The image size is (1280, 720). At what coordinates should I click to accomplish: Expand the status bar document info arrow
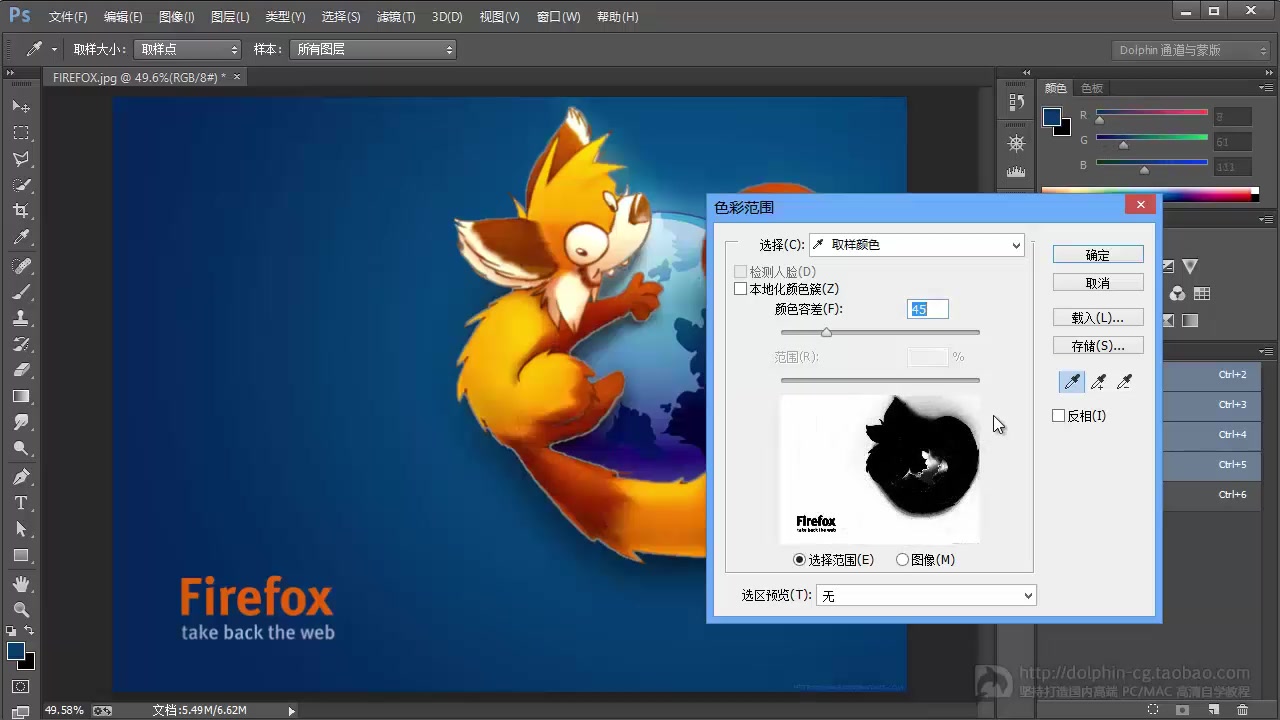pos(291,711)
